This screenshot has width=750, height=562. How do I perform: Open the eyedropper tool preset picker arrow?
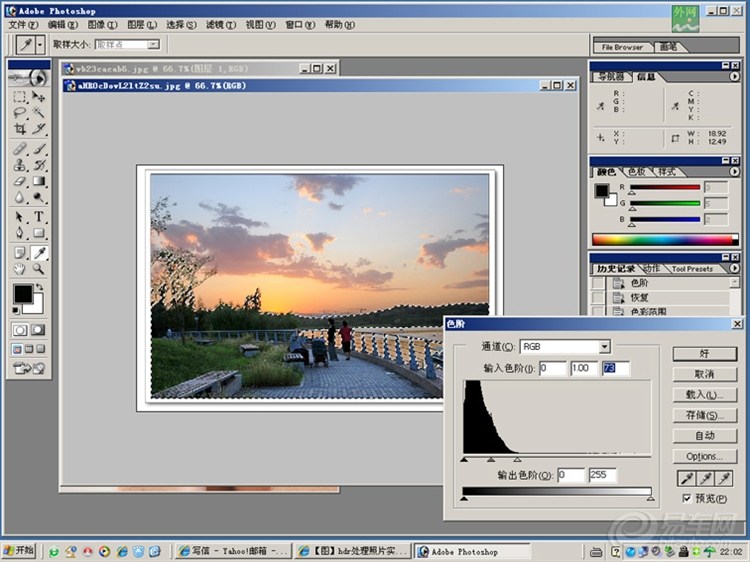coord(40,44)
